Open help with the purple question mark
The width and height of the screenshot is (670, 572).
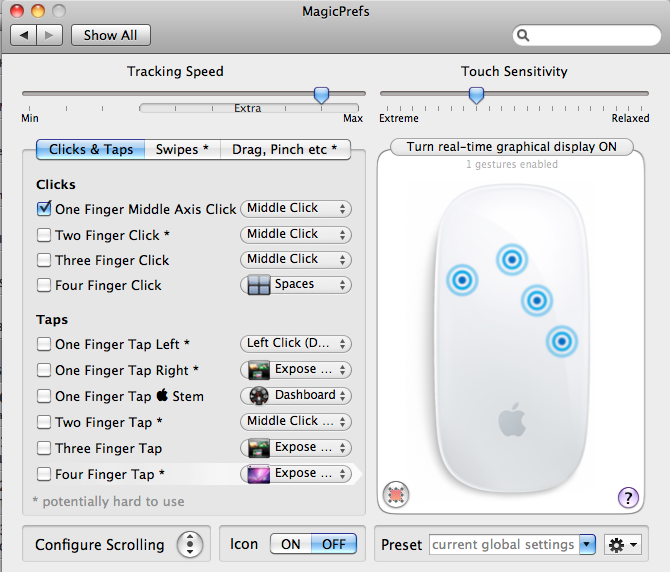pyautogui.click(x=628, y=498)
